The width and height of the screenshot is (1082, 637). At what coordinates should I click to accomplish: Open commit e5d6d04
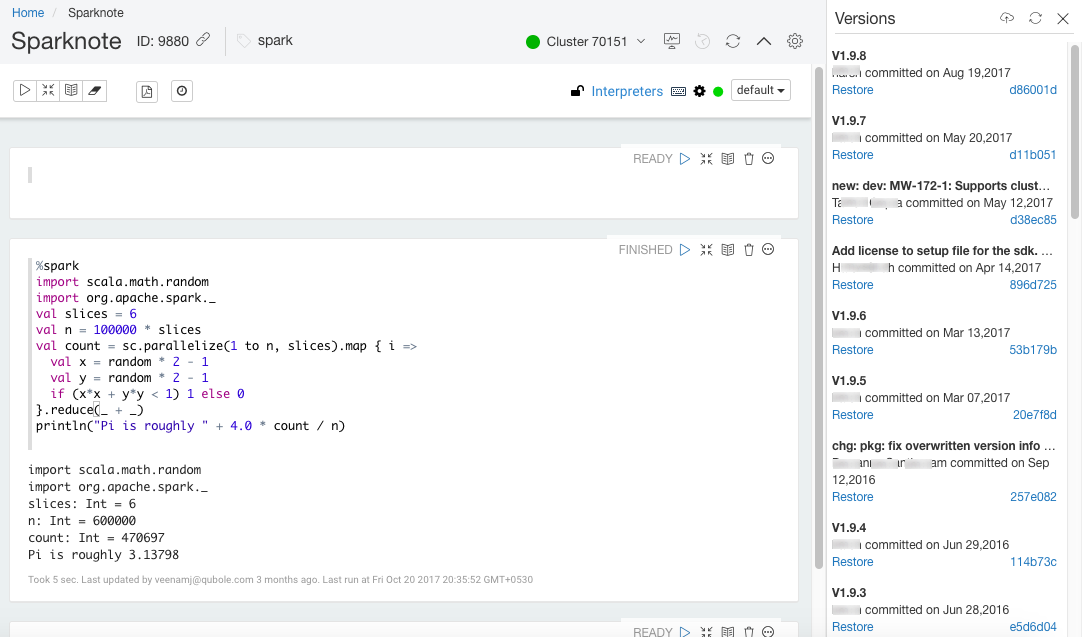pos(1033,627)
